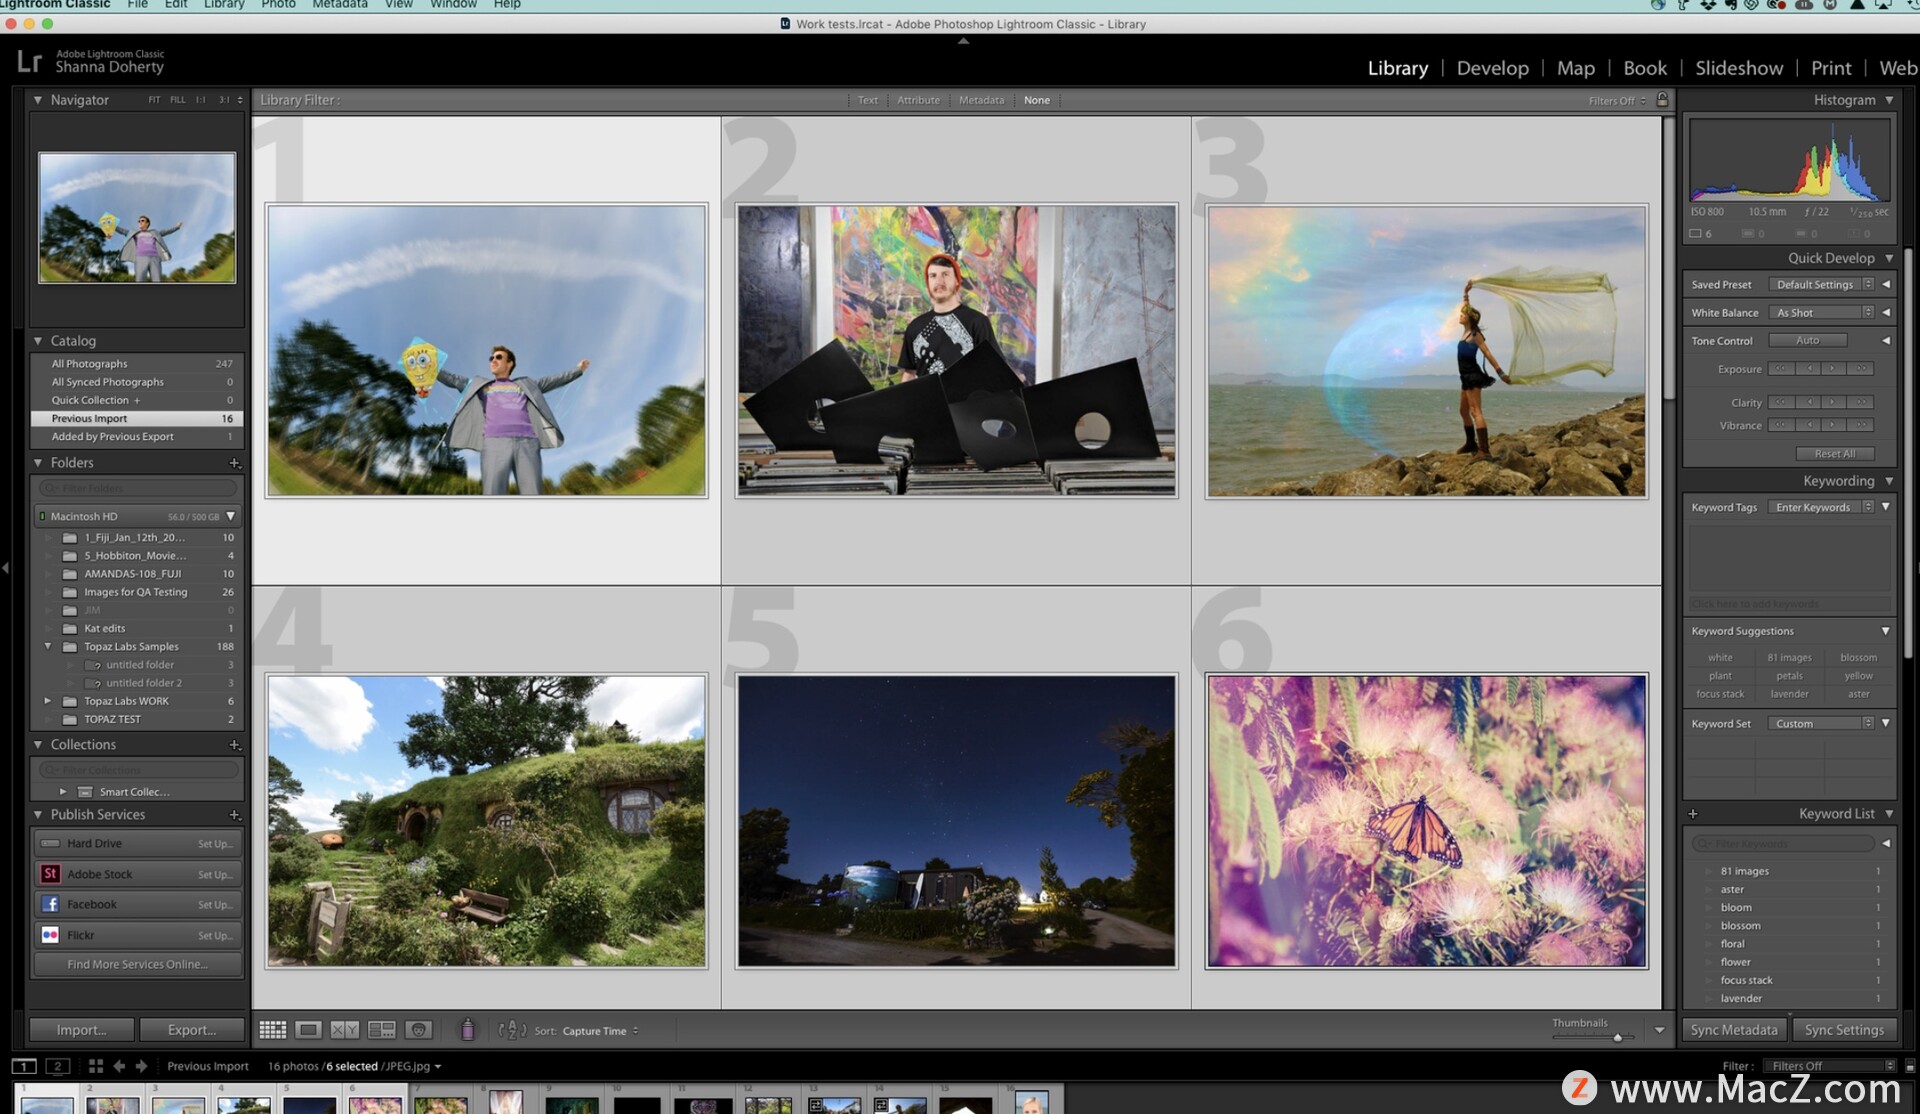
Task: Click in the Filter Folders search field
Action: tap(138, 488)
